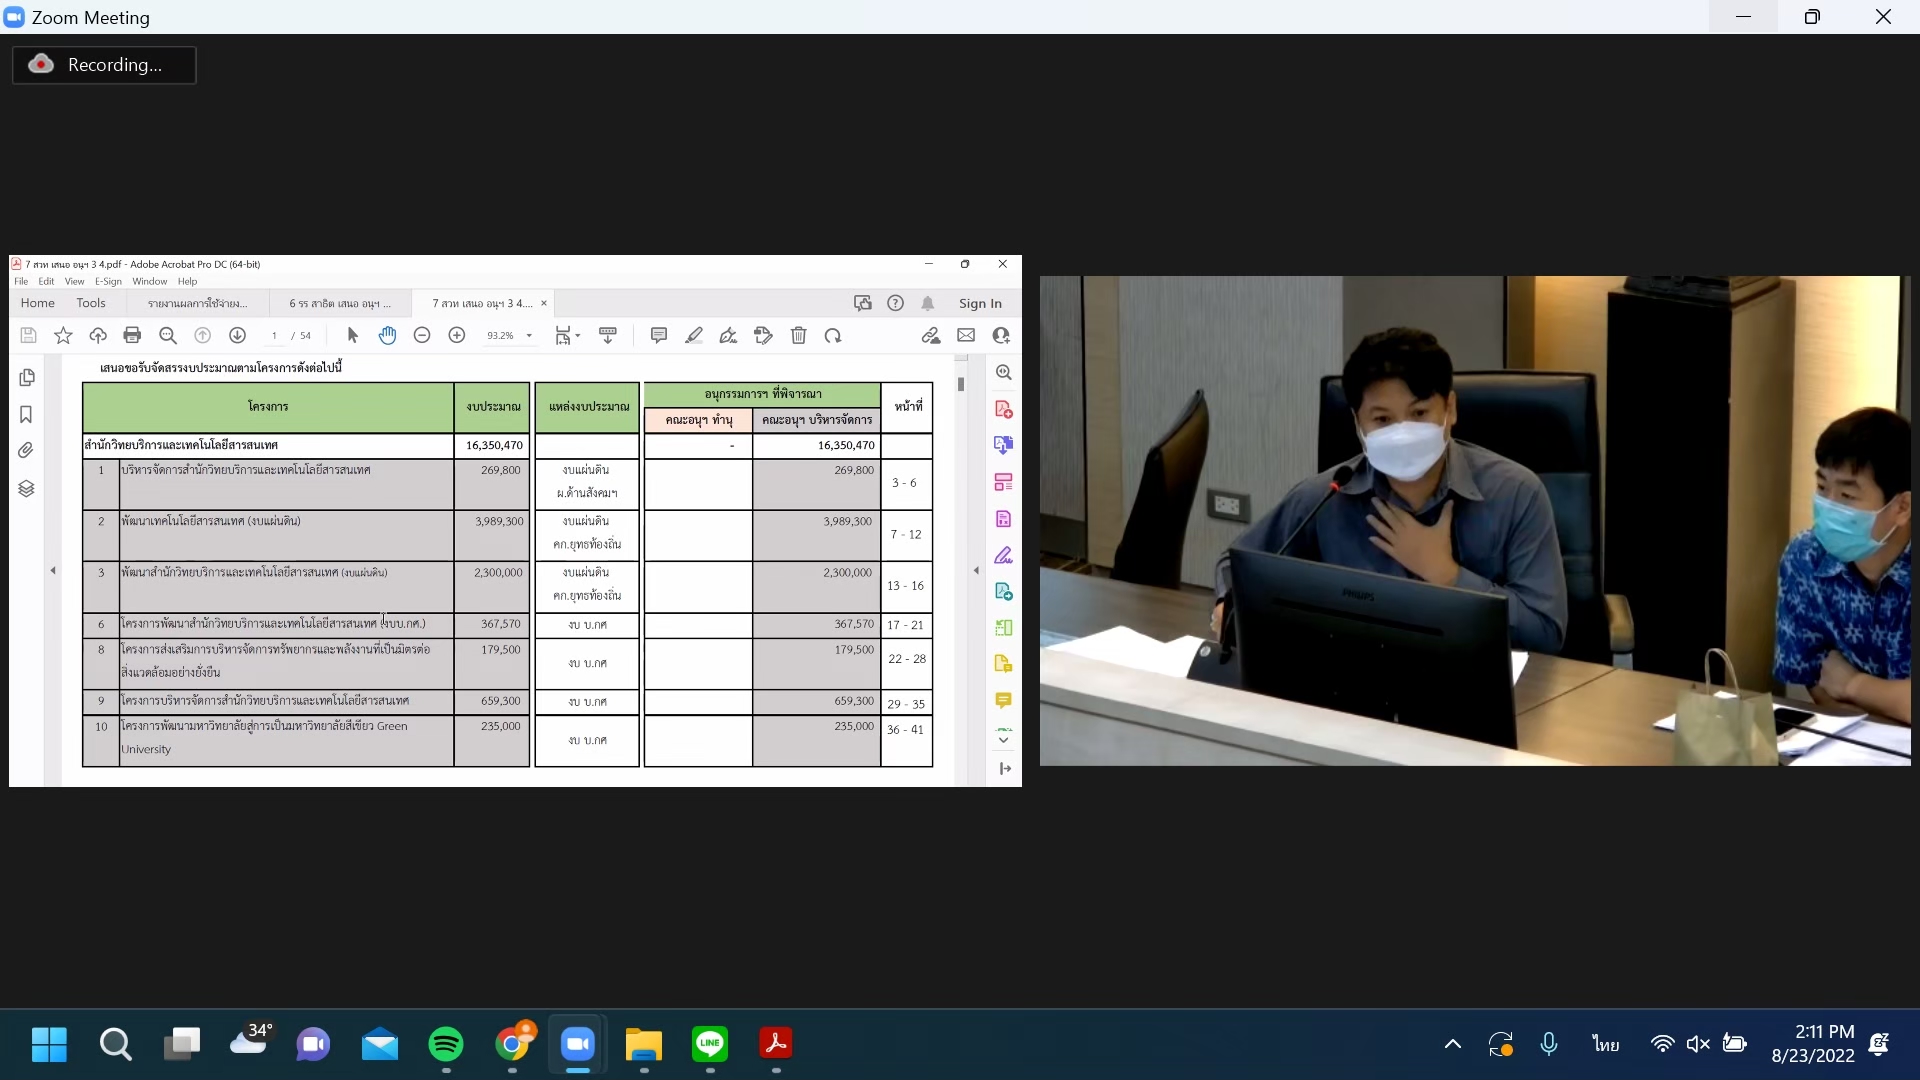
Task: Rotate the page with the rotate icon
Action: (x=833, y=336)
